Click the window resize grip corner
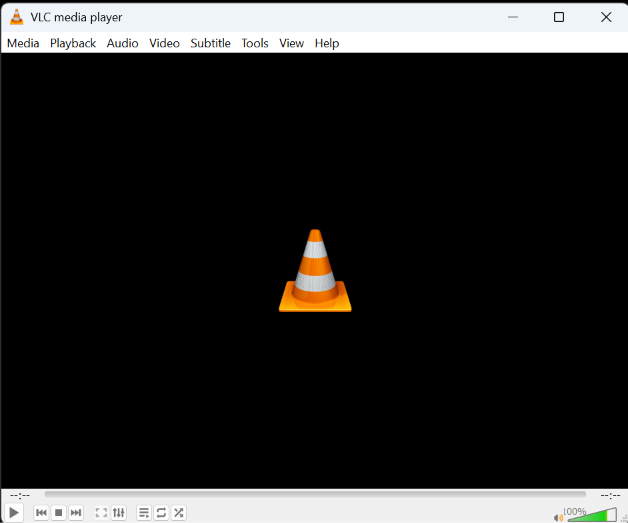Viewport: 628px width, 523px height. (624, 519)
